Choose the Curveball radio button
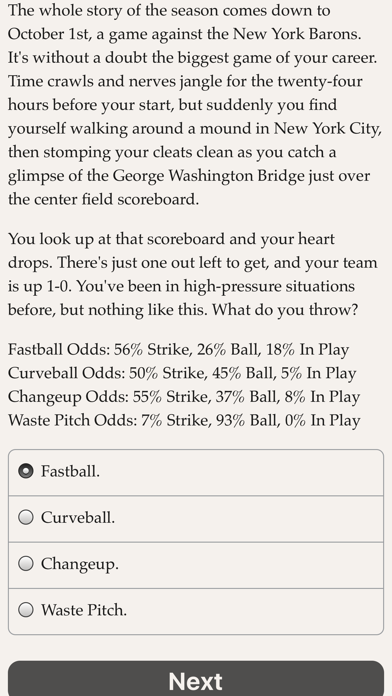The width and height of the screenshot is (392, 696). point(26,517)
